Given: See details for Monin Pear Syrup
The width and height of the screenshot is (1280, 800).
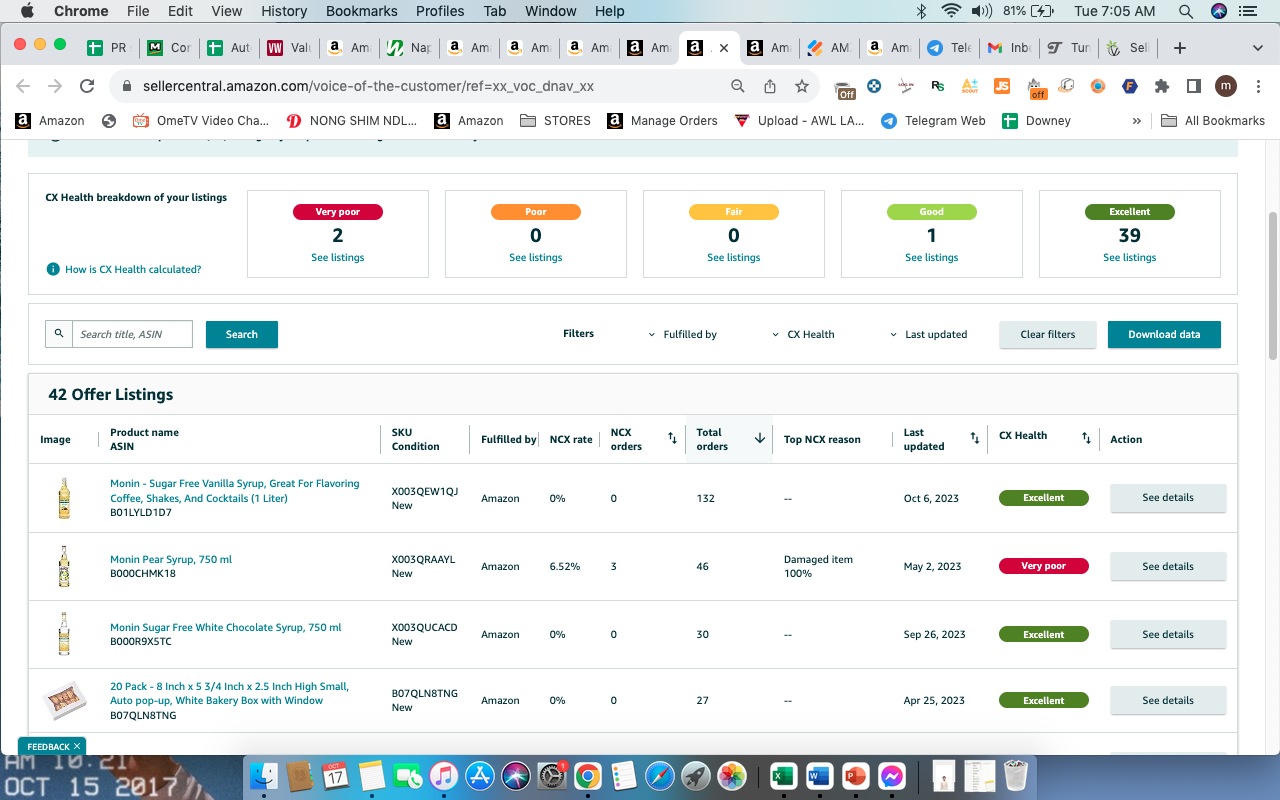Looking at the screenshot, I should [x=1168, y=566].
